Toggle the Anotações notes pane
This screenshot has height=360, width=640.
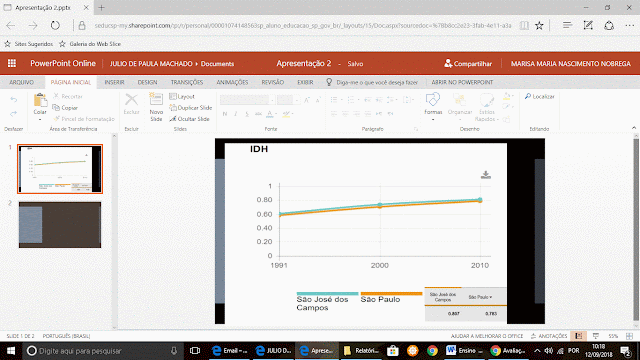[x=549, y=336]
